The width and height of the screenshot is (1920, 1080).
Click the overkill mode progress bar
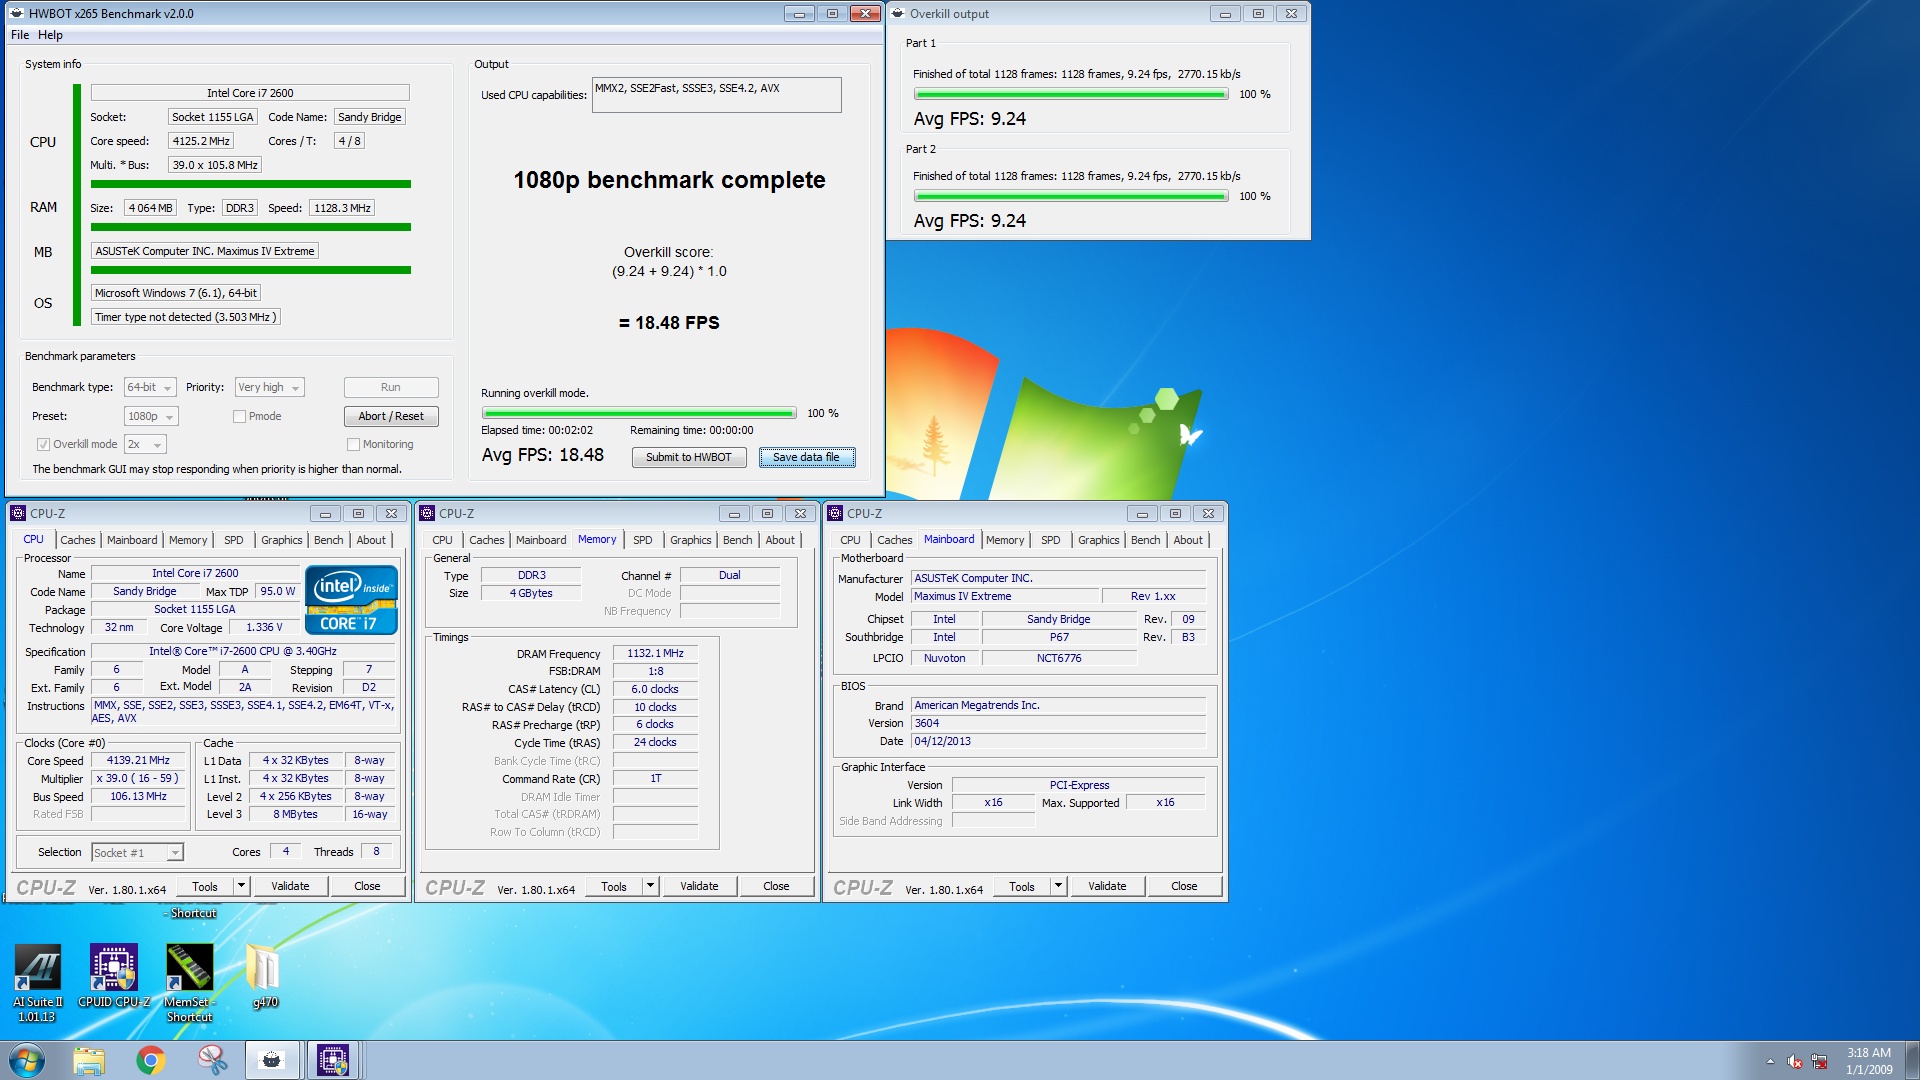(x=639, y=413)
